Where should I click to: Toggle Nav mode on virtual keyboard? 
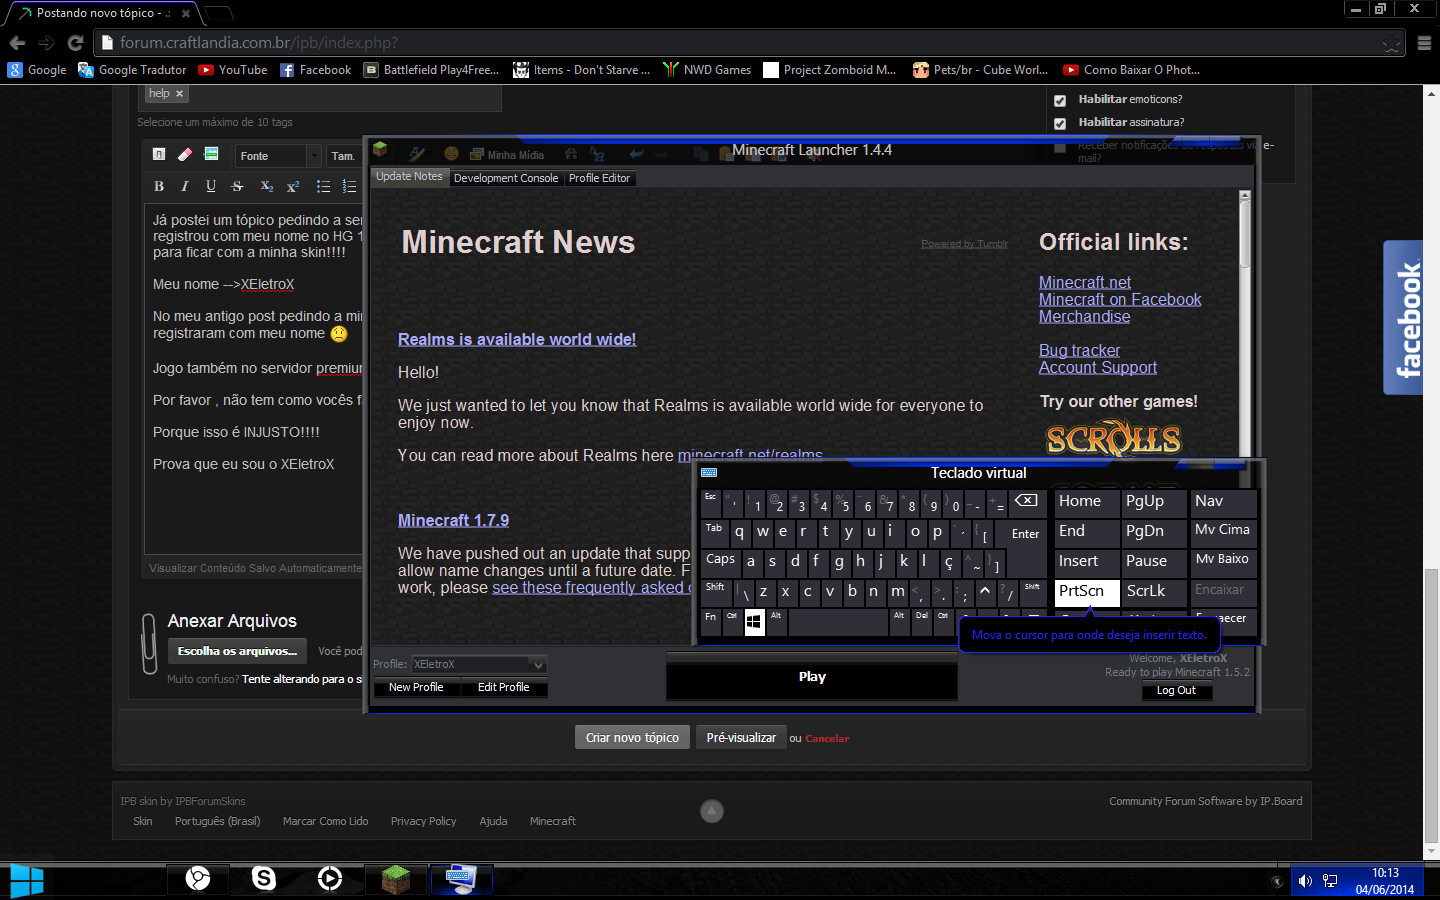click(1223, 502)
